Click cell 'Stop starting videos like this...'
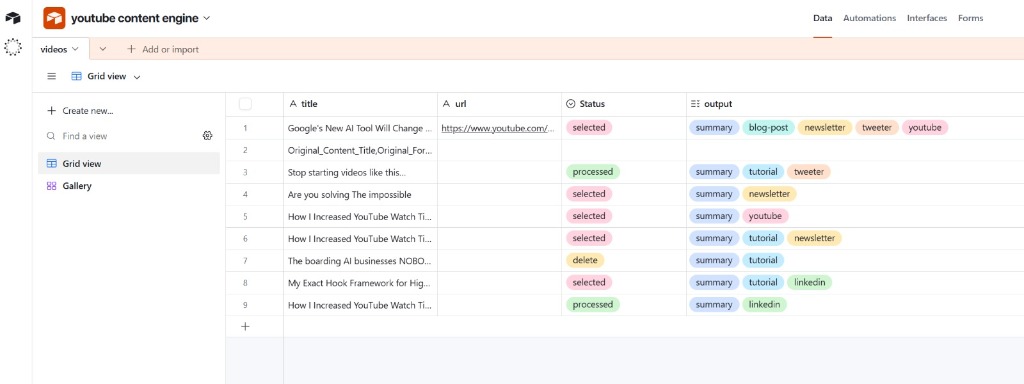The width and height of the screenshot is (1024, 384). tap(360, 172)
